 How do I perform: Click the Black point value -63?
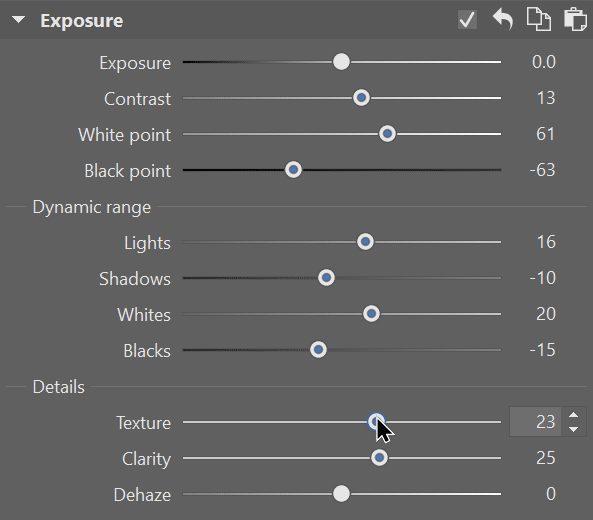pos(542,170)
